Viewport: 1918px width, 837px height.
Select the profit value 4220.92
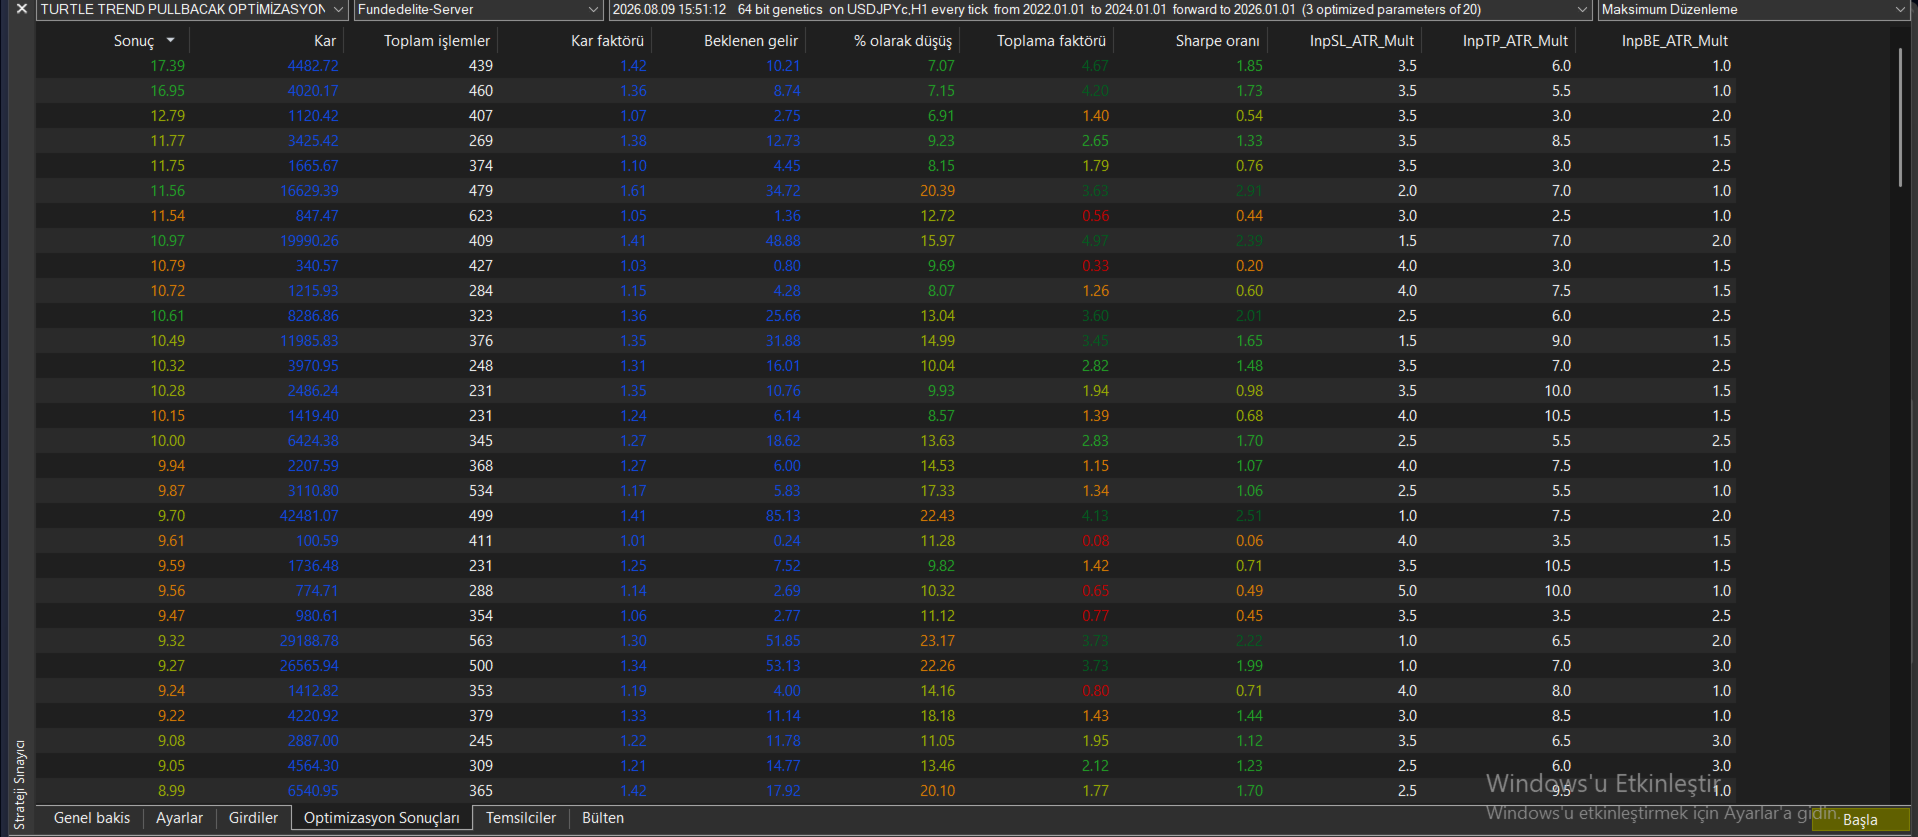313,716
